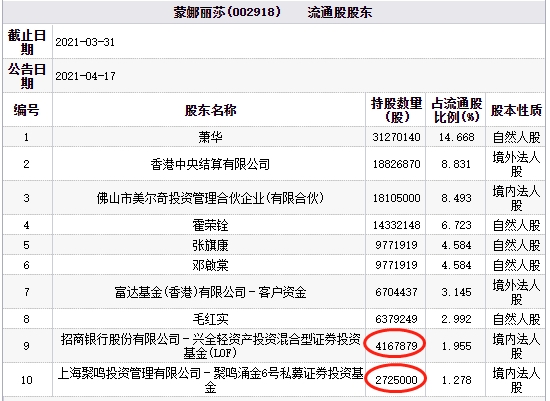This screenshot has height=401, width=550.
Task: Select share count 31270140
Action: click(396, 137)
